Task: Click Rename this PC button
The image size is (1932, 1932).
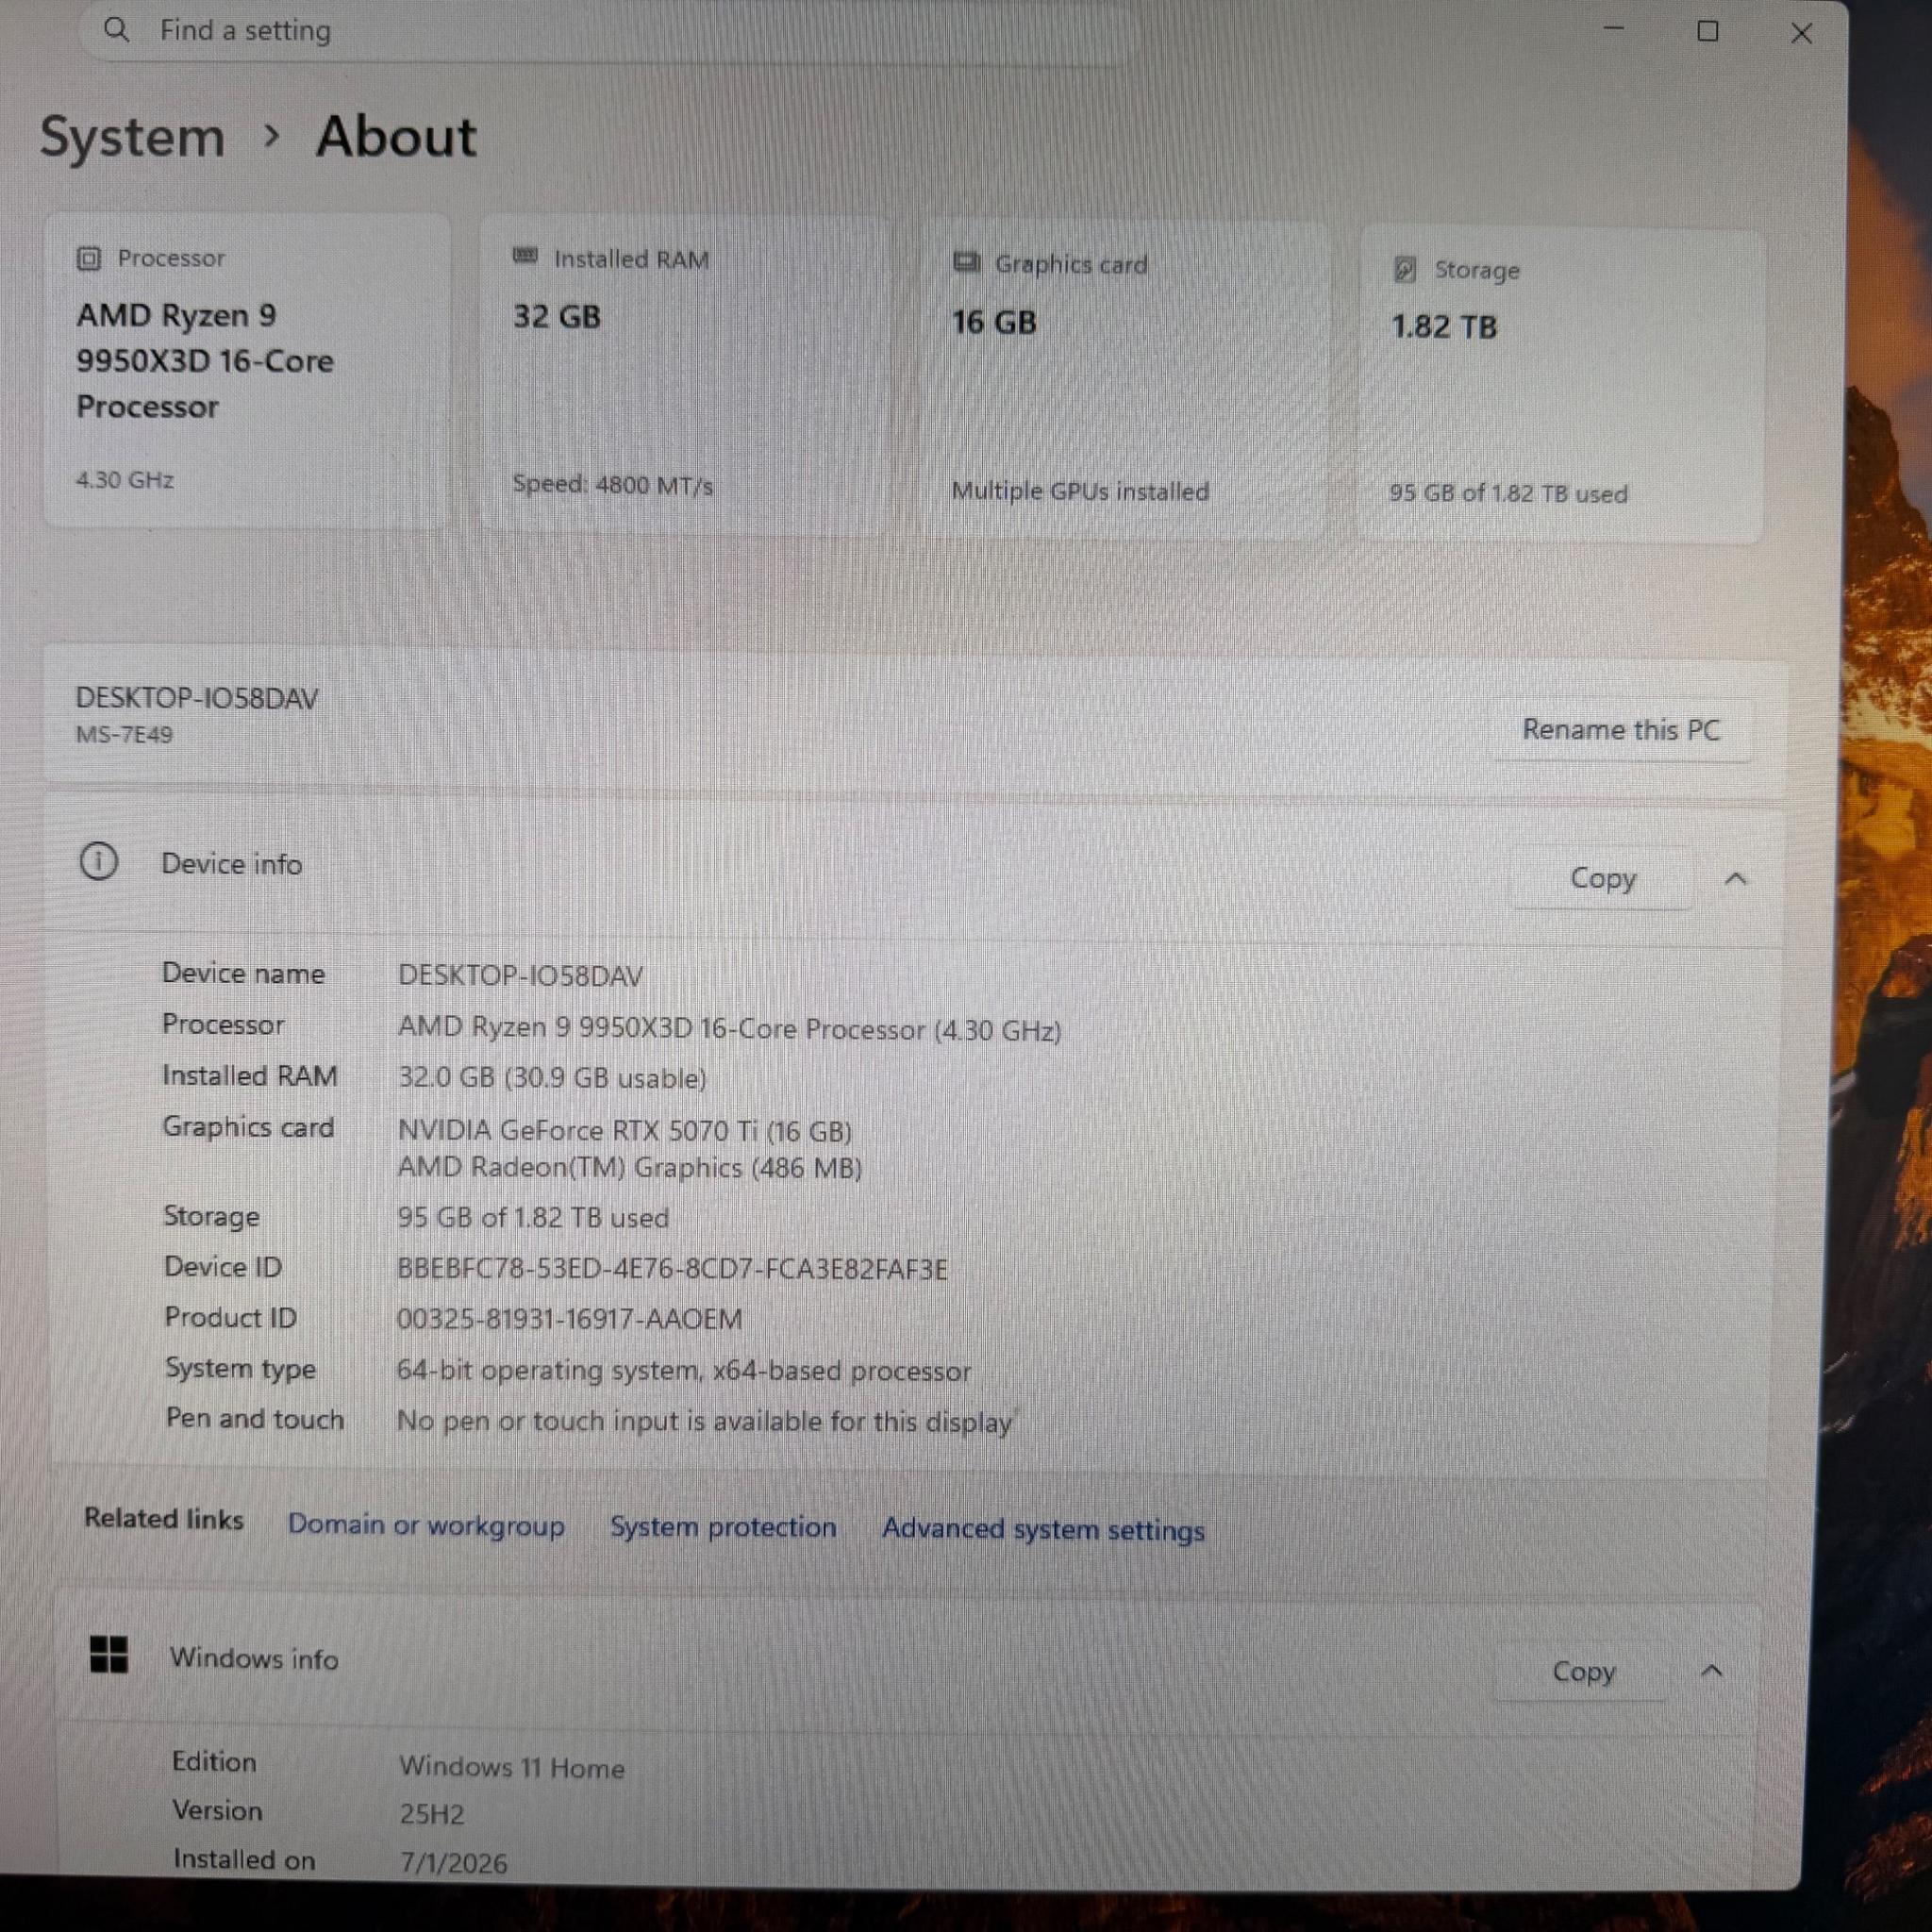Action: (1621, 730)
